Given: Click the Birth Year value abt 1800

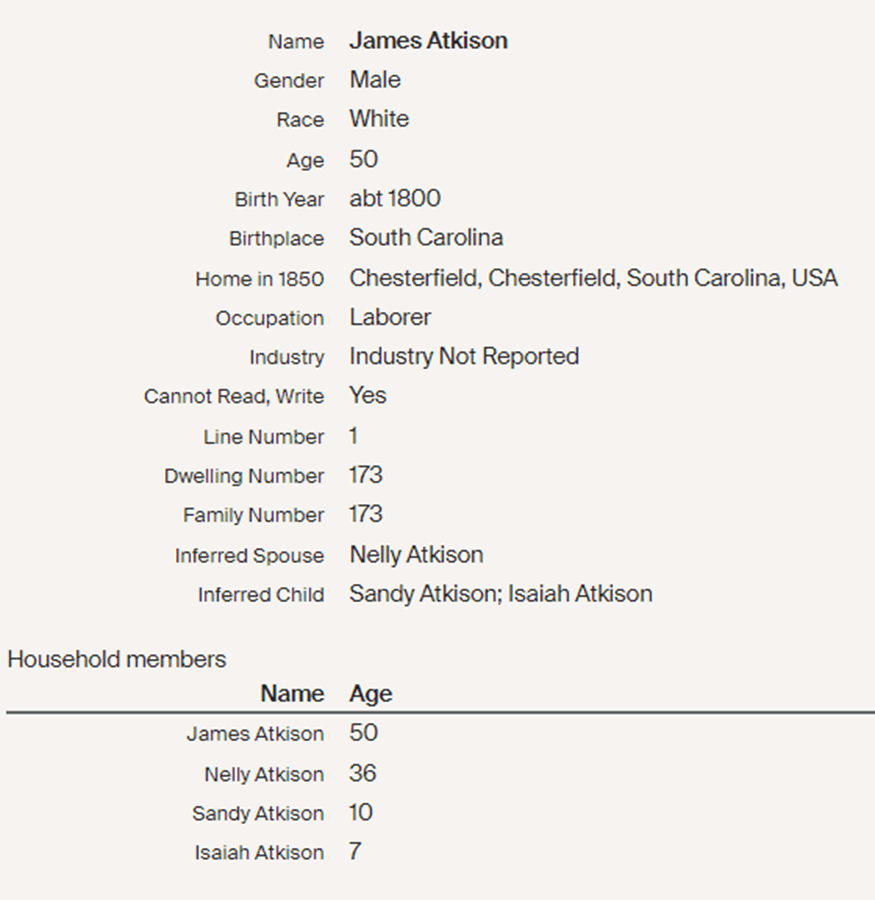Looking at the screenshot, I should 395,198.
